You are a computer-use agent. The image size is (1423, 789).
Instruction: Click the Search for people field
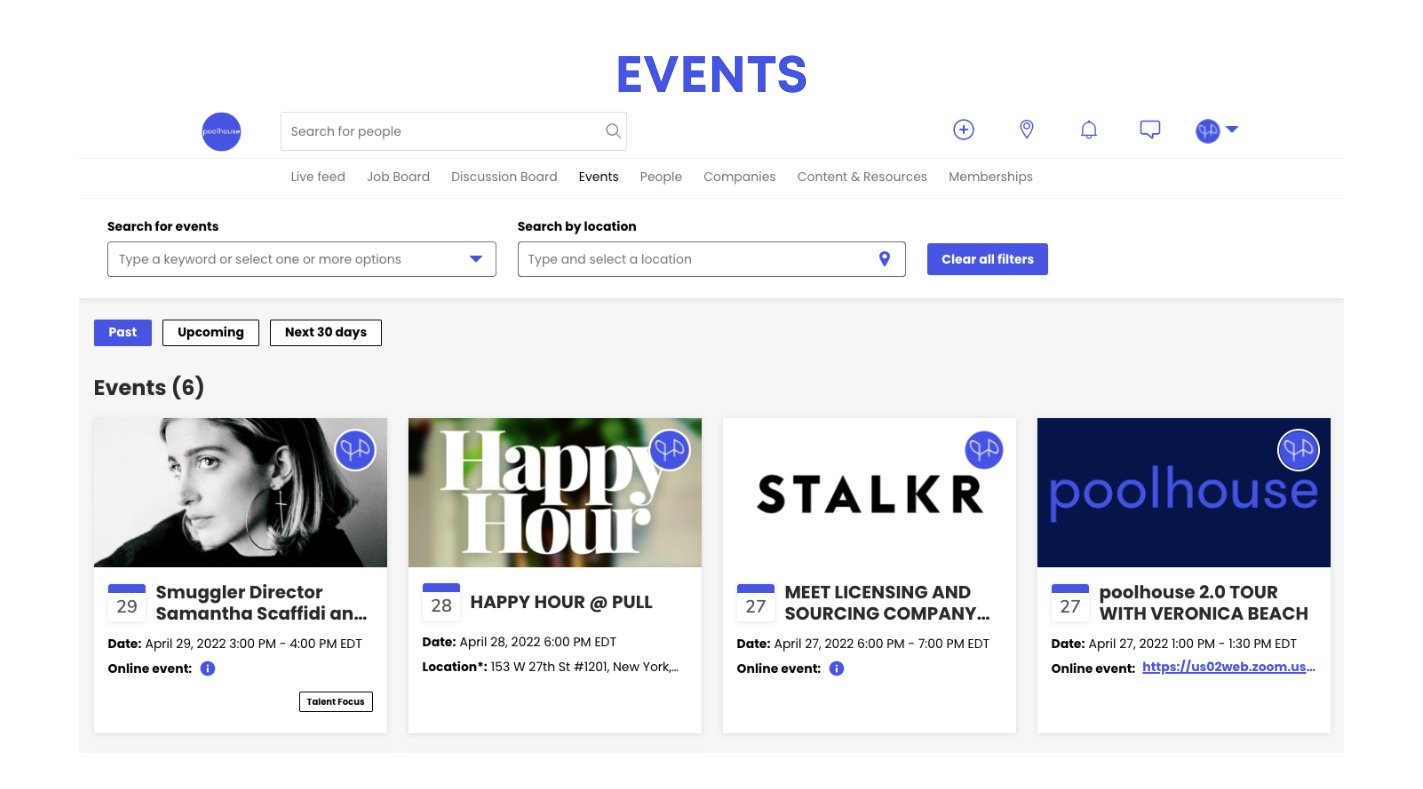[453, 131]
